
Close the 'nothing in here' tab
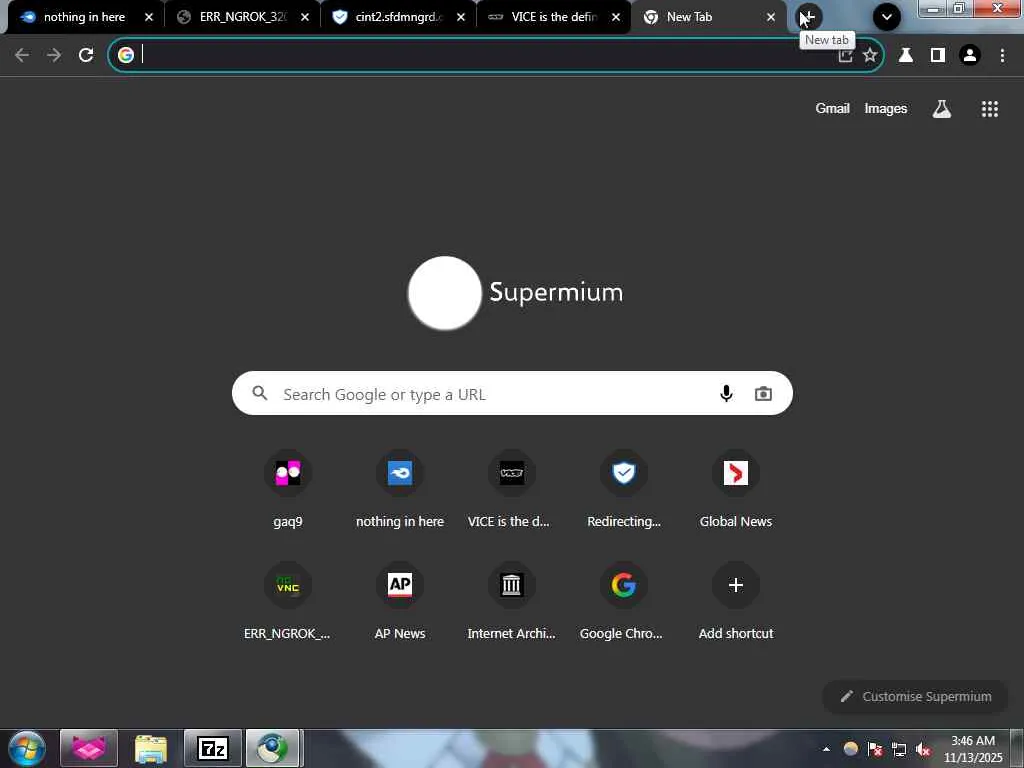coord(148,18)
